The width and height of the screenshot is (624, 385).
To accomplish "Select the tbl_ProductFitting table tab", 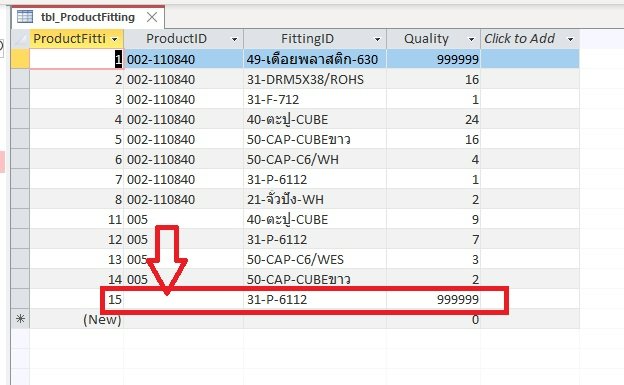I will pos(88,17).
